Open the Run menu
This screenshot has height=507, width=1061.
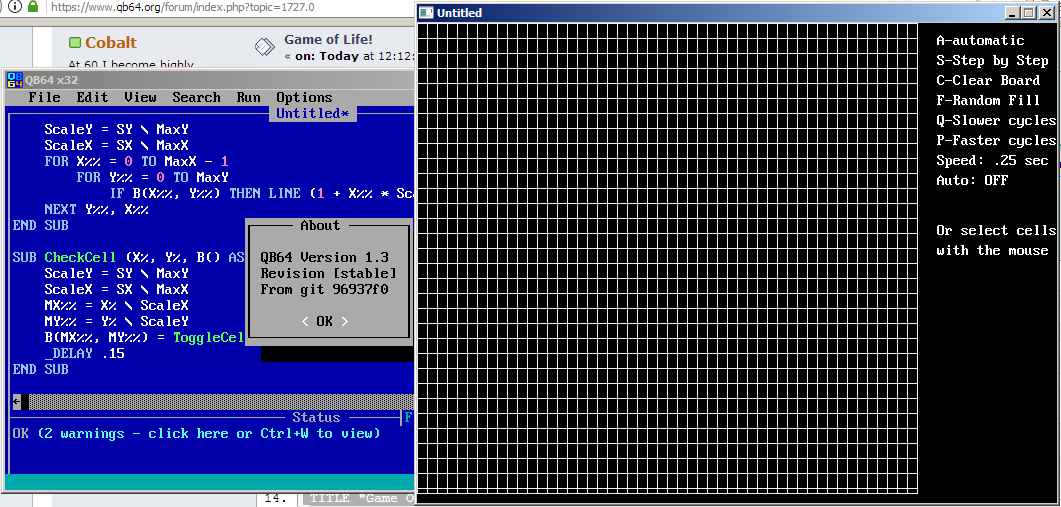pos(248,97)
